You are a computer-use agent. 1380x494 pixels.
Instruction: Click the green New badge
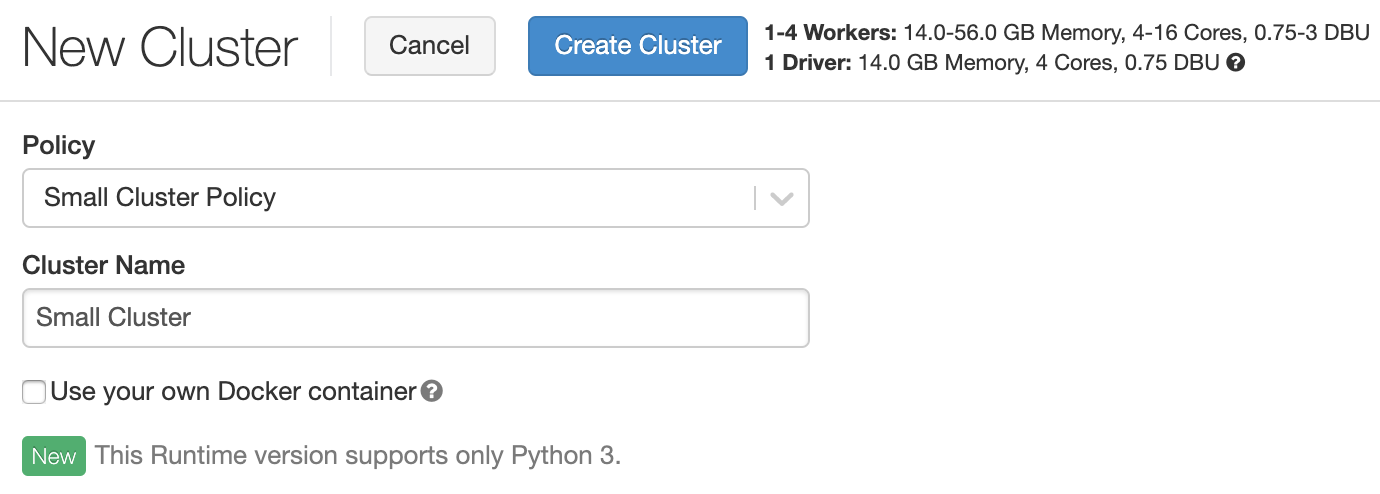(54, 456)
